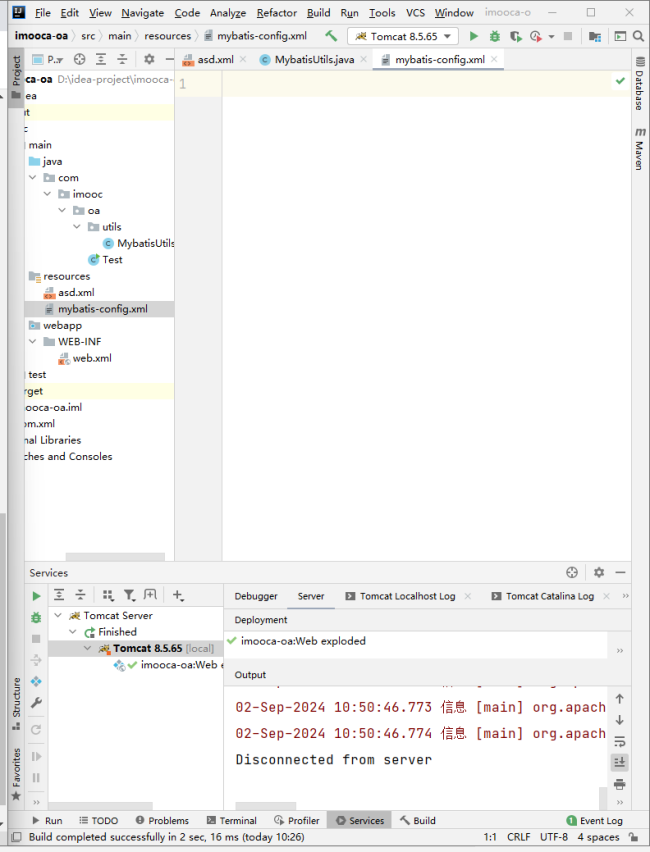Image resolution: width=650 pixels, height=852 pixels.
Task: Toggle Database tool window side tab
Action: (x=640, y=83)
